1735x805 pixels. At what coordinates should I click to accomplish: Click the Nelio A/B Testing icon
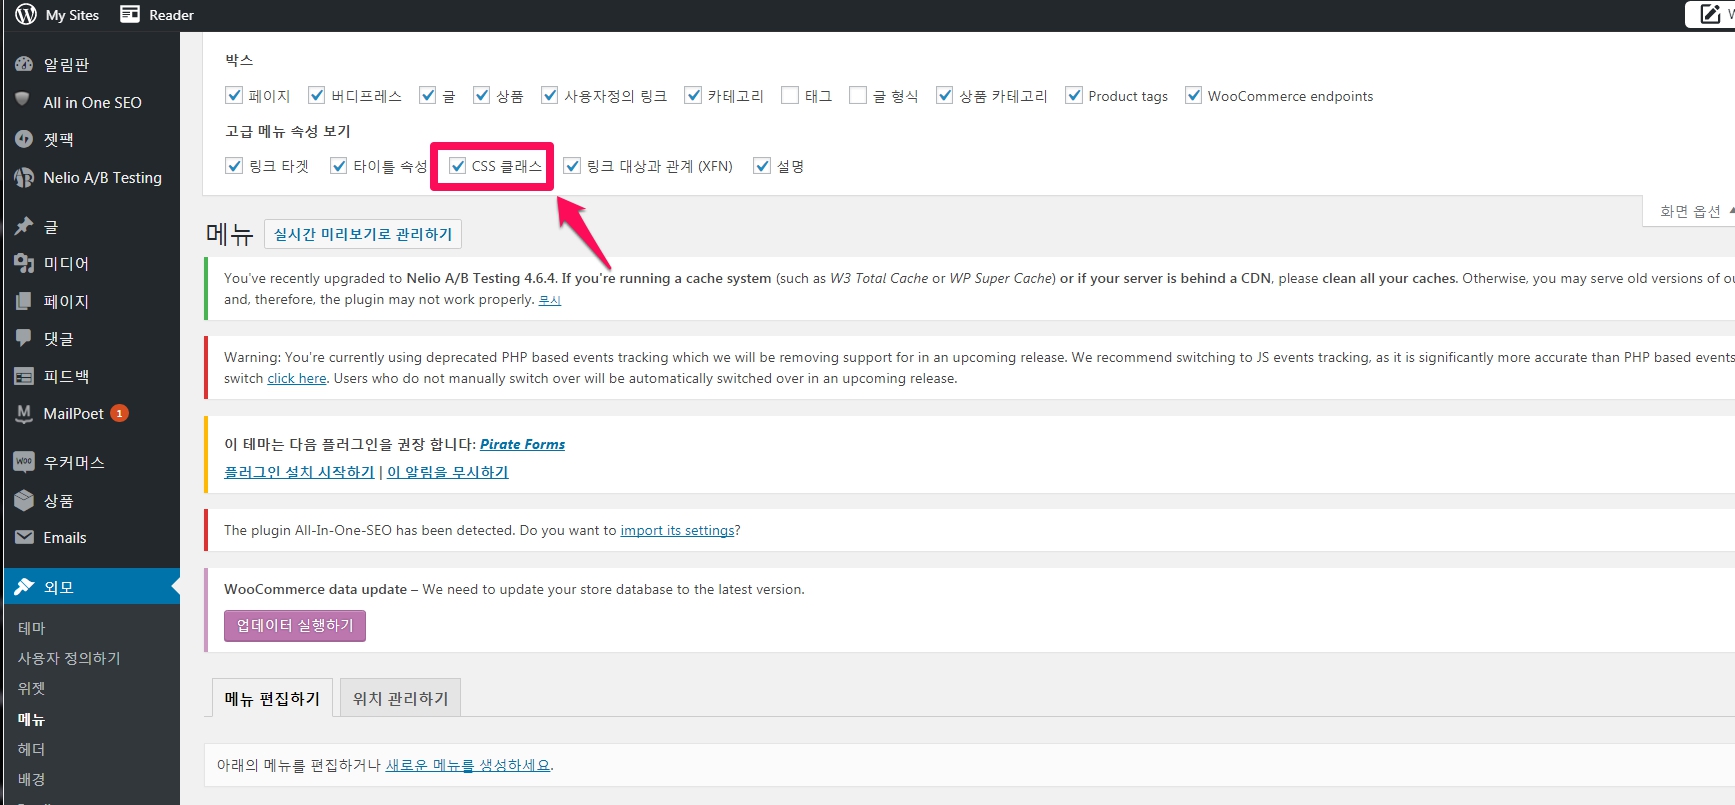pyautogui.click(x=24, y=177)
